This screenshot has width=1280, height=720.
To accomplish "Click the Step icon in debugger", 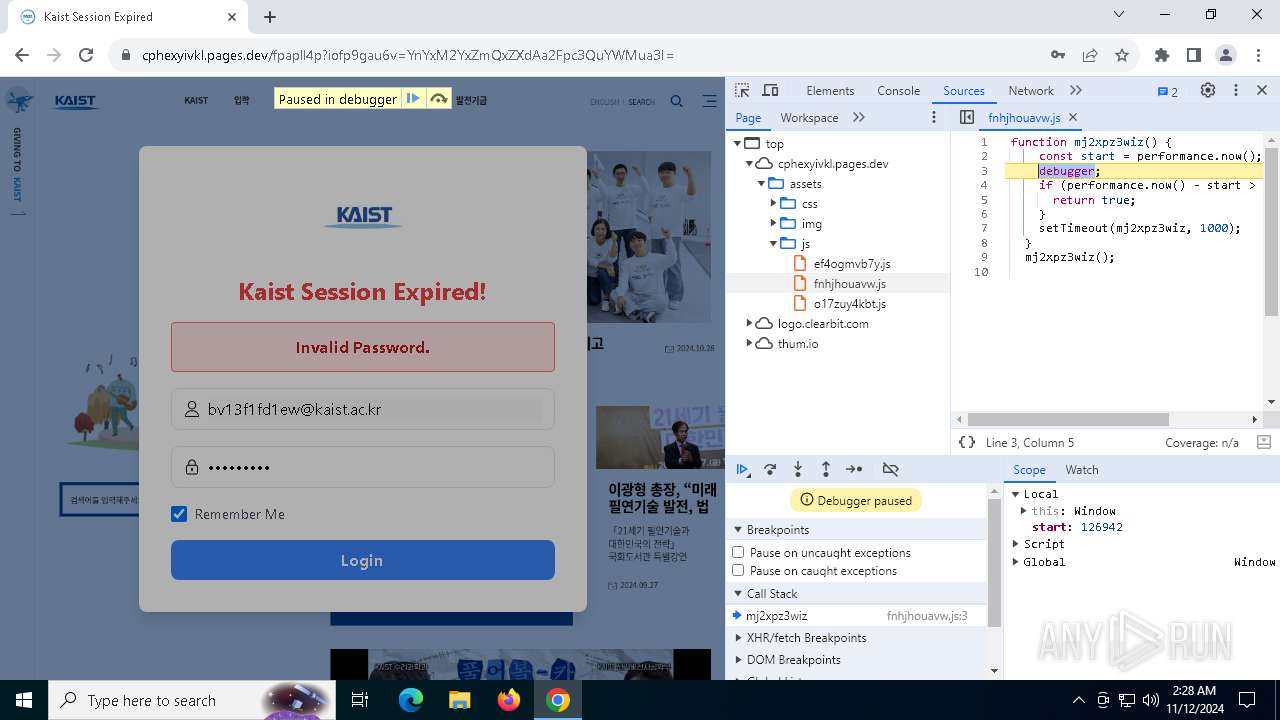I will [854, 469].
